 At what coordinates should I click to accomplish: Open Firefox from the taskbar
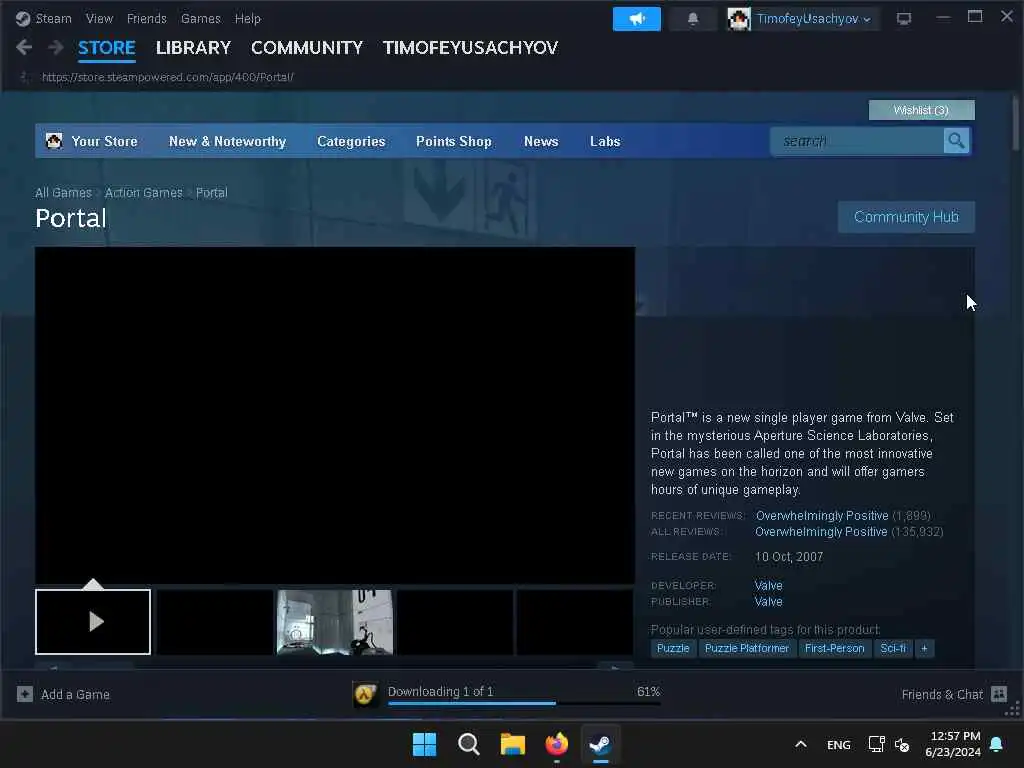point(557,744)
